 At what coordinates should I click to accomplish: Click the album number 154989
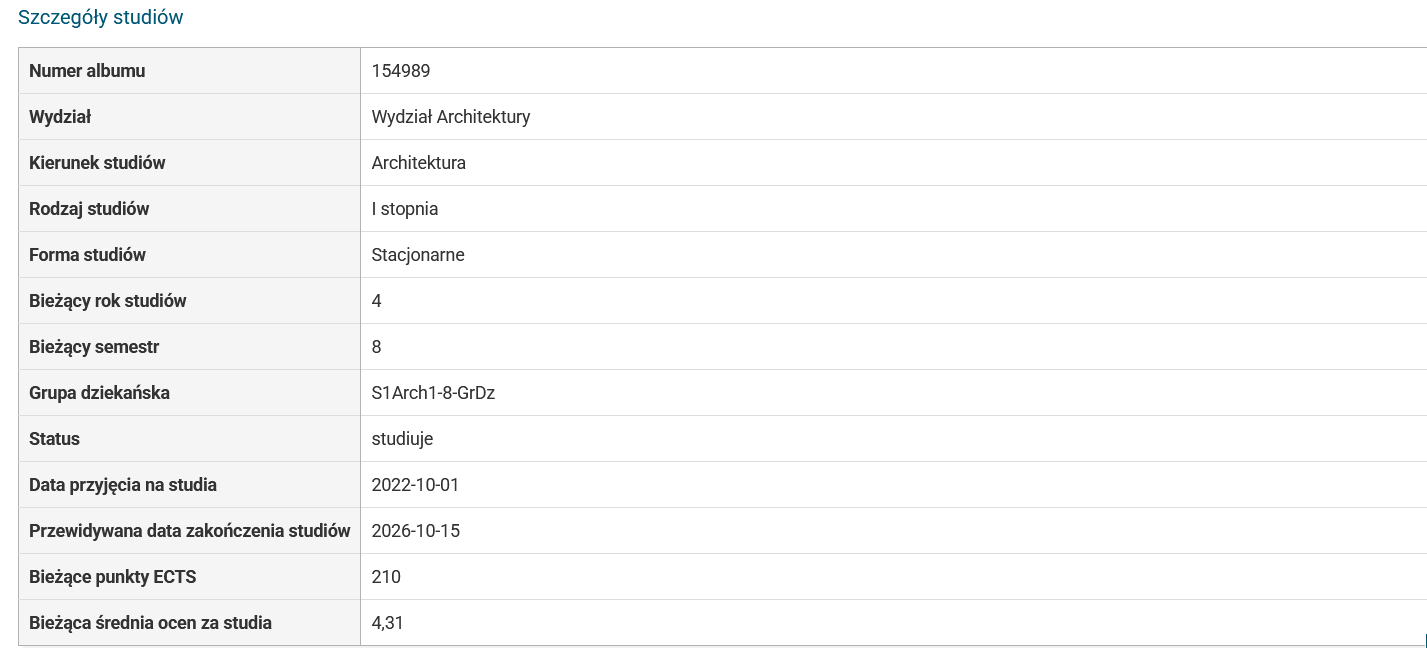pos(400,71)
